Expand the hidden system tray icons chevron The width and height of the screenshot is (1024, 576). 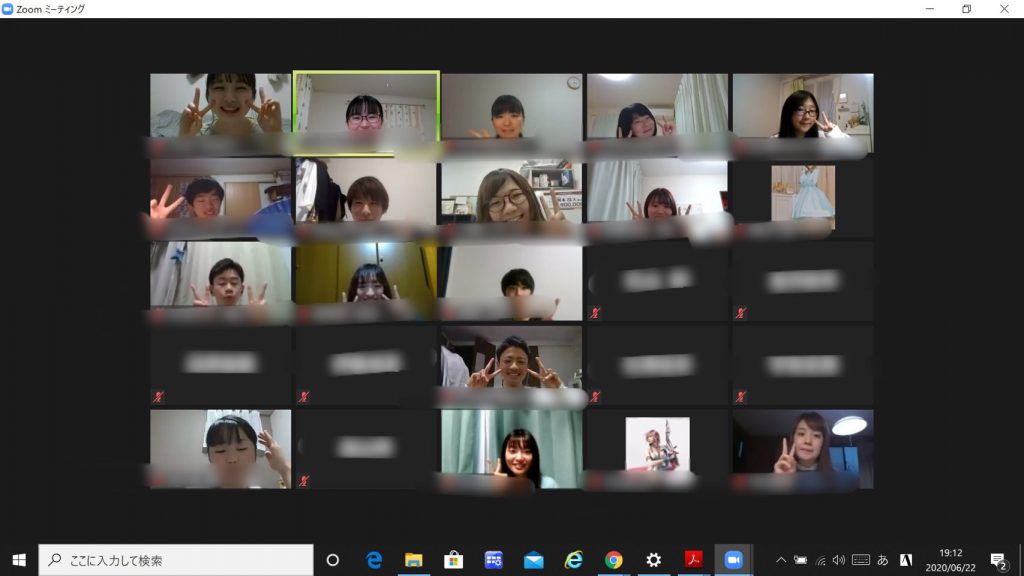[781, 560]
